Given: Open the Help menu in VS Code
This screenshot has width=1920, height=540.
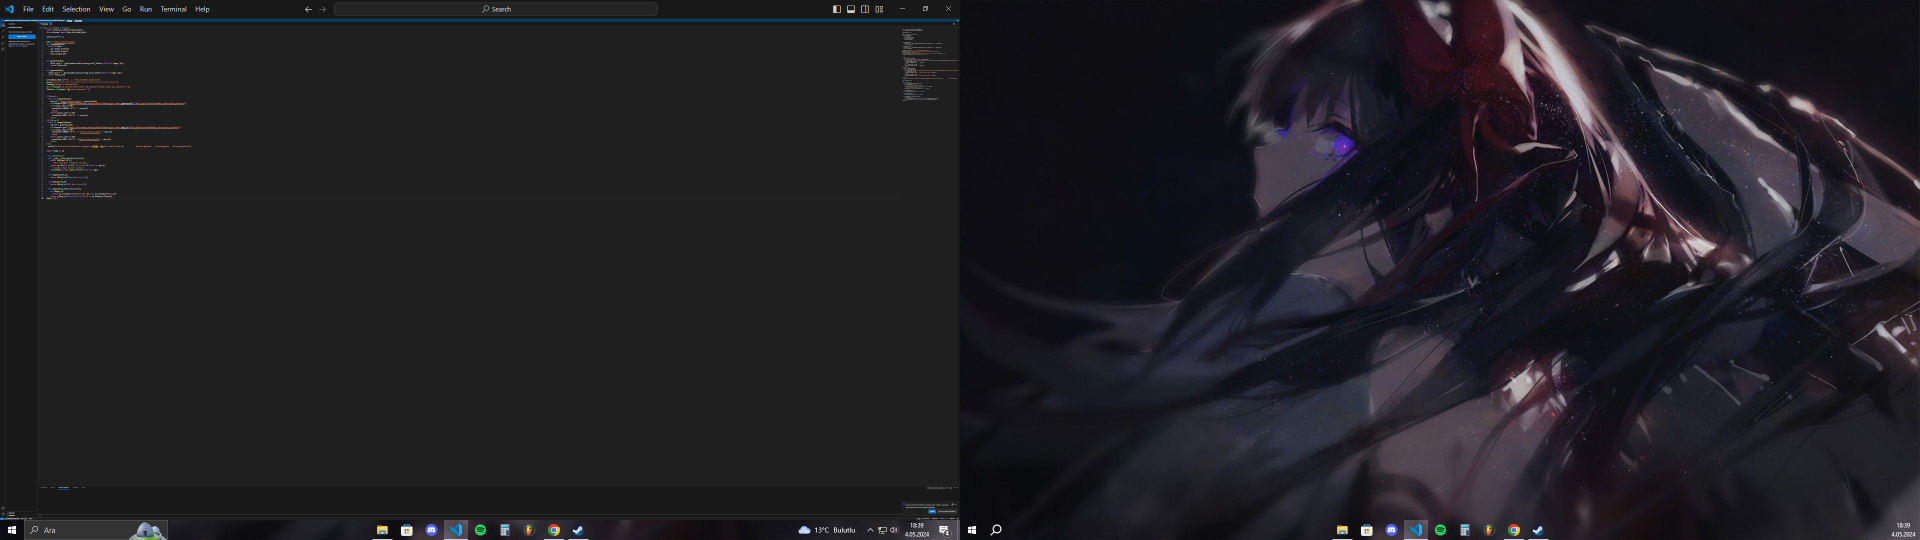Looking at the screenshot, I should (x=202, y=9).
